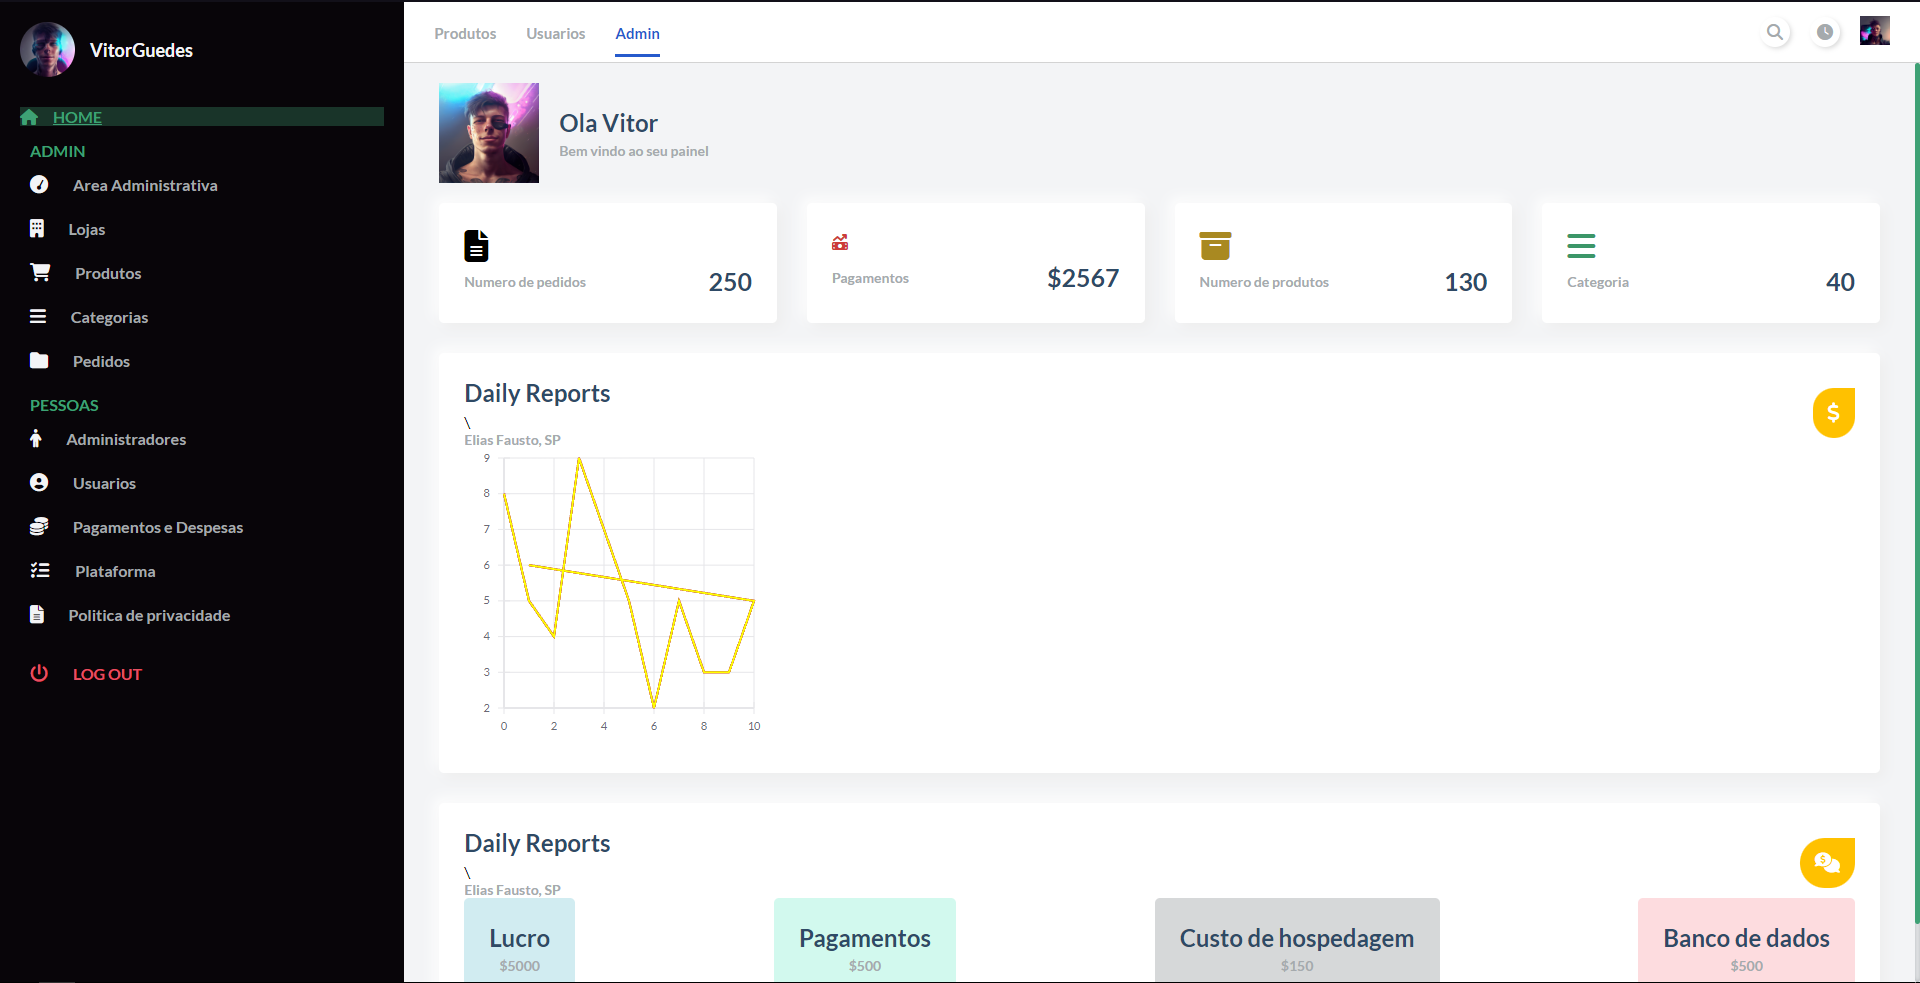1920x983 pixels.
Task: Click the shopping cart Produtos icon in sidebar
Action: (40, 273)
